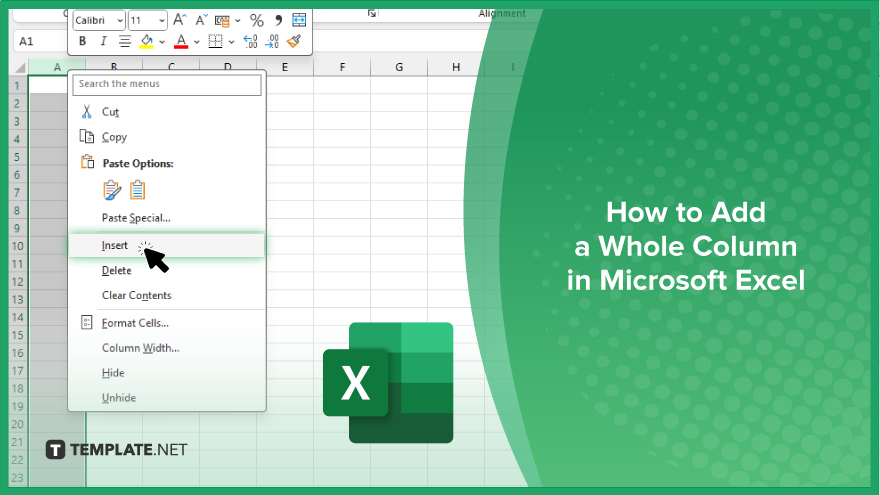Click the Copy pages icon
The height and width of the screenshot is (495, 880).
click(x=86, y=136)
